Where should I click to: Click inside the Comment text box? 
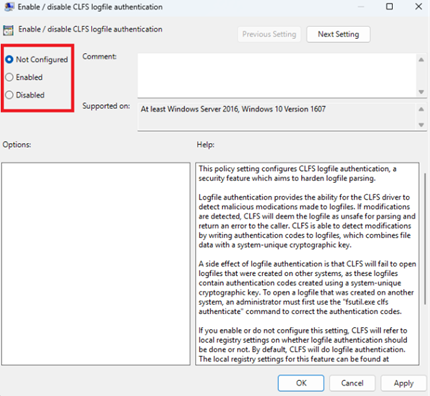coord(277,75)
